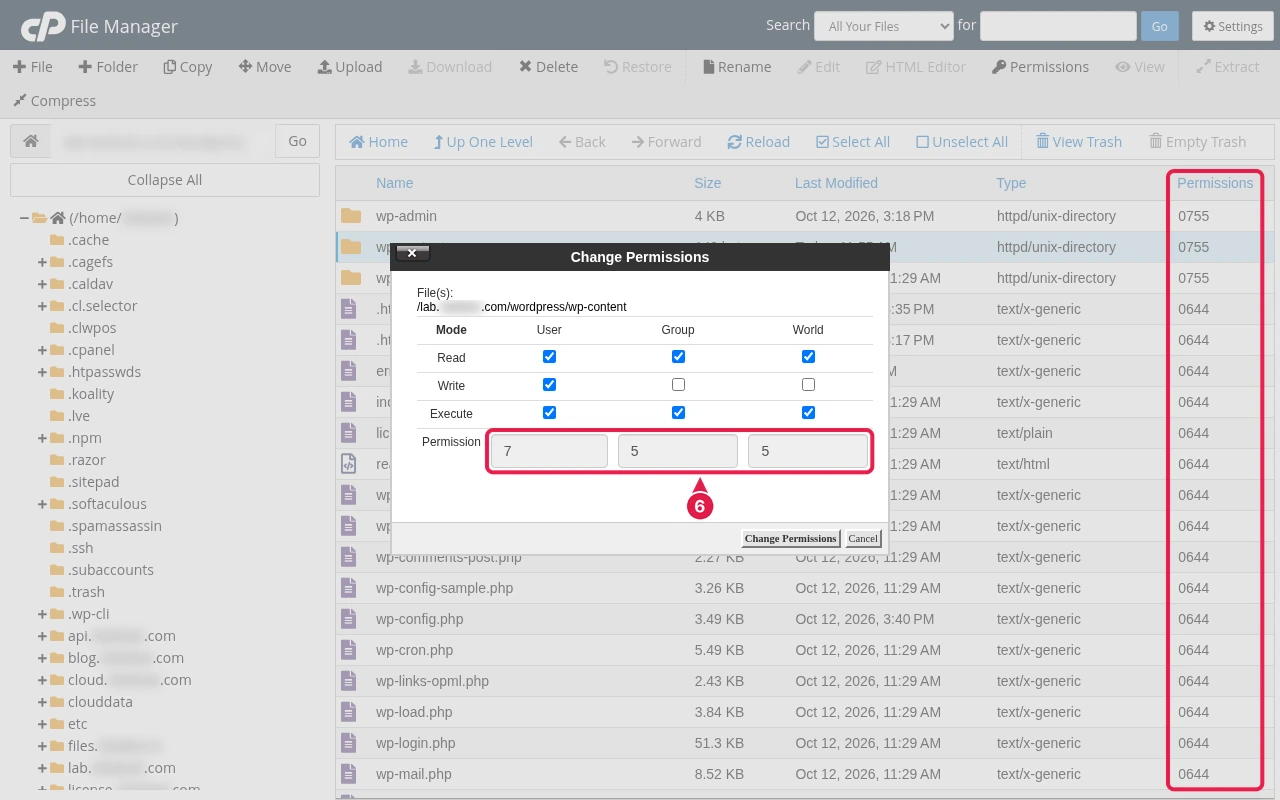Toggle the User Execute checkbox
Viewport: 1280px width, 800px height.
[549, 413]
